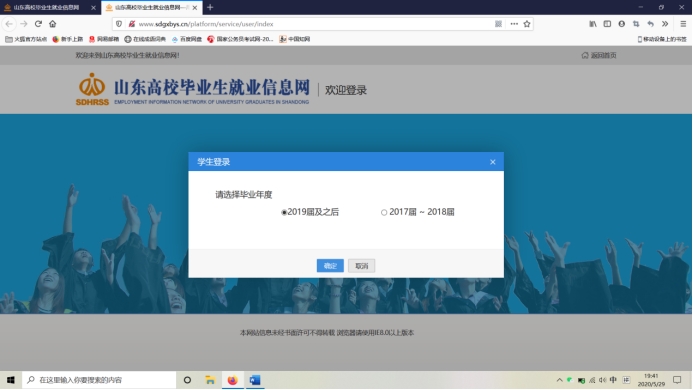The width and height of the screenshot is (693, 390).
Task: Expand the toolbar overflow chevron
Action: [665, 24]
